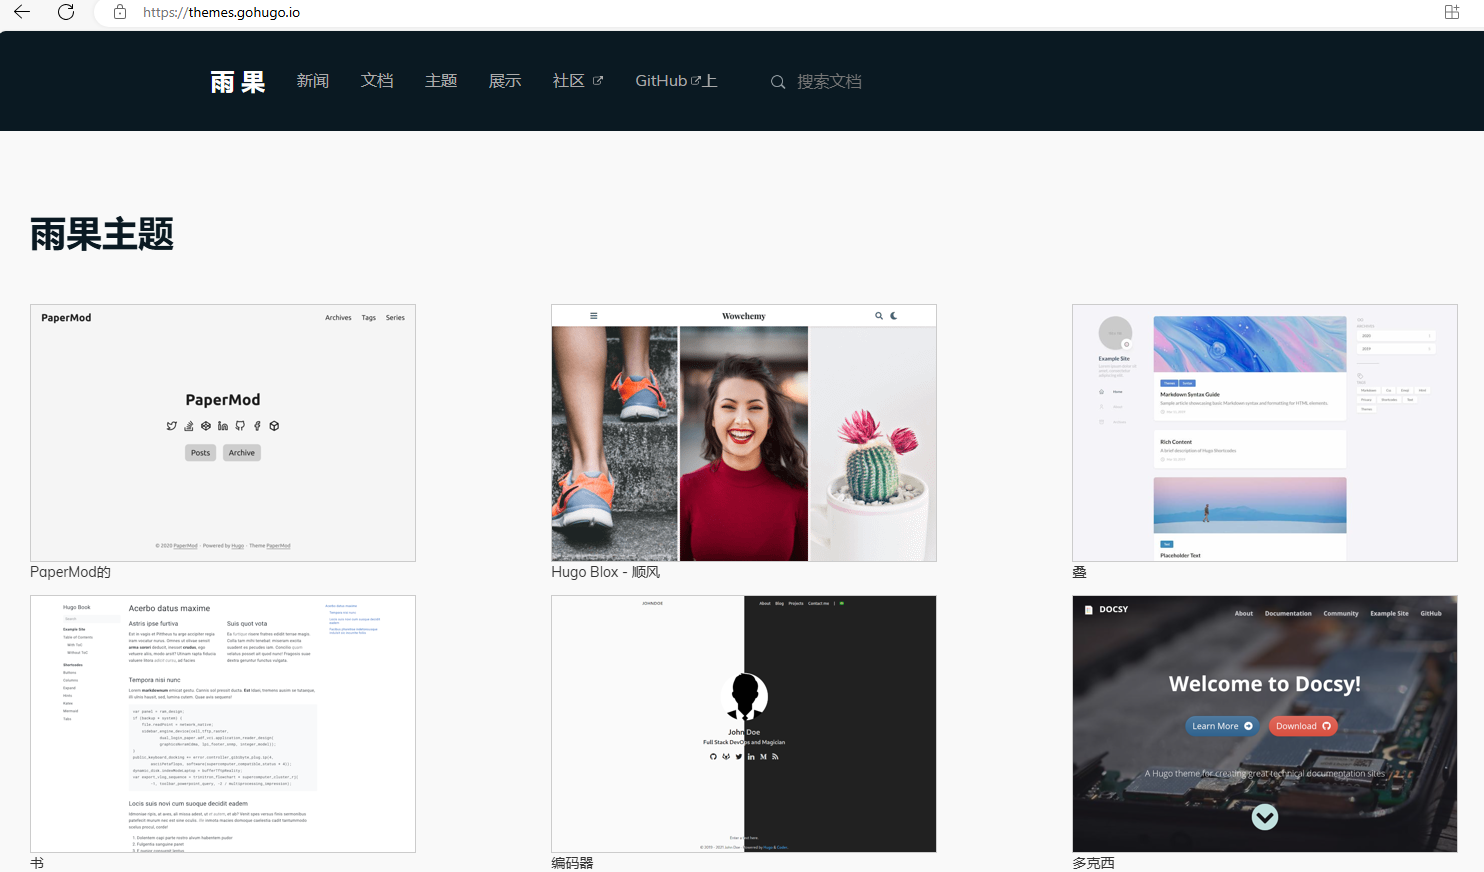
Task: Click the browser back arrow
Action: point(22,12)
